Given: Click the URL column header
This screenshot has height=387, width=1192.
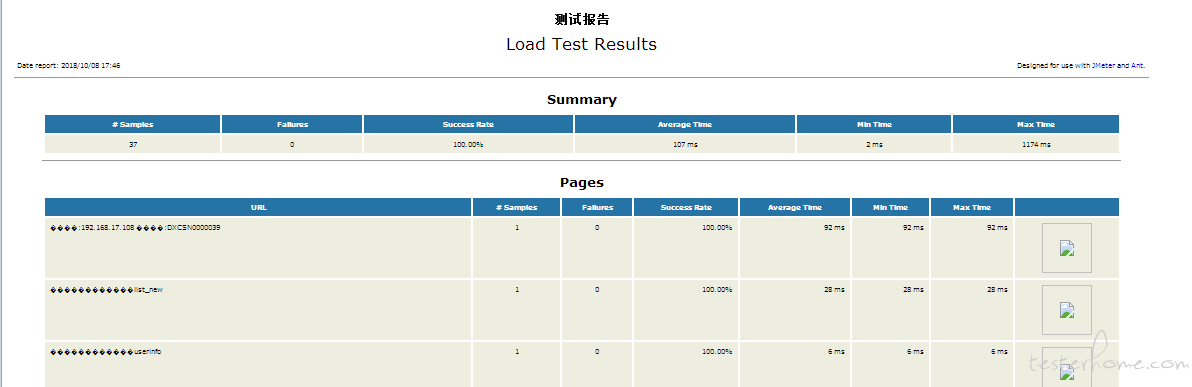Looking at the screenshot, I should coord(258,207).
